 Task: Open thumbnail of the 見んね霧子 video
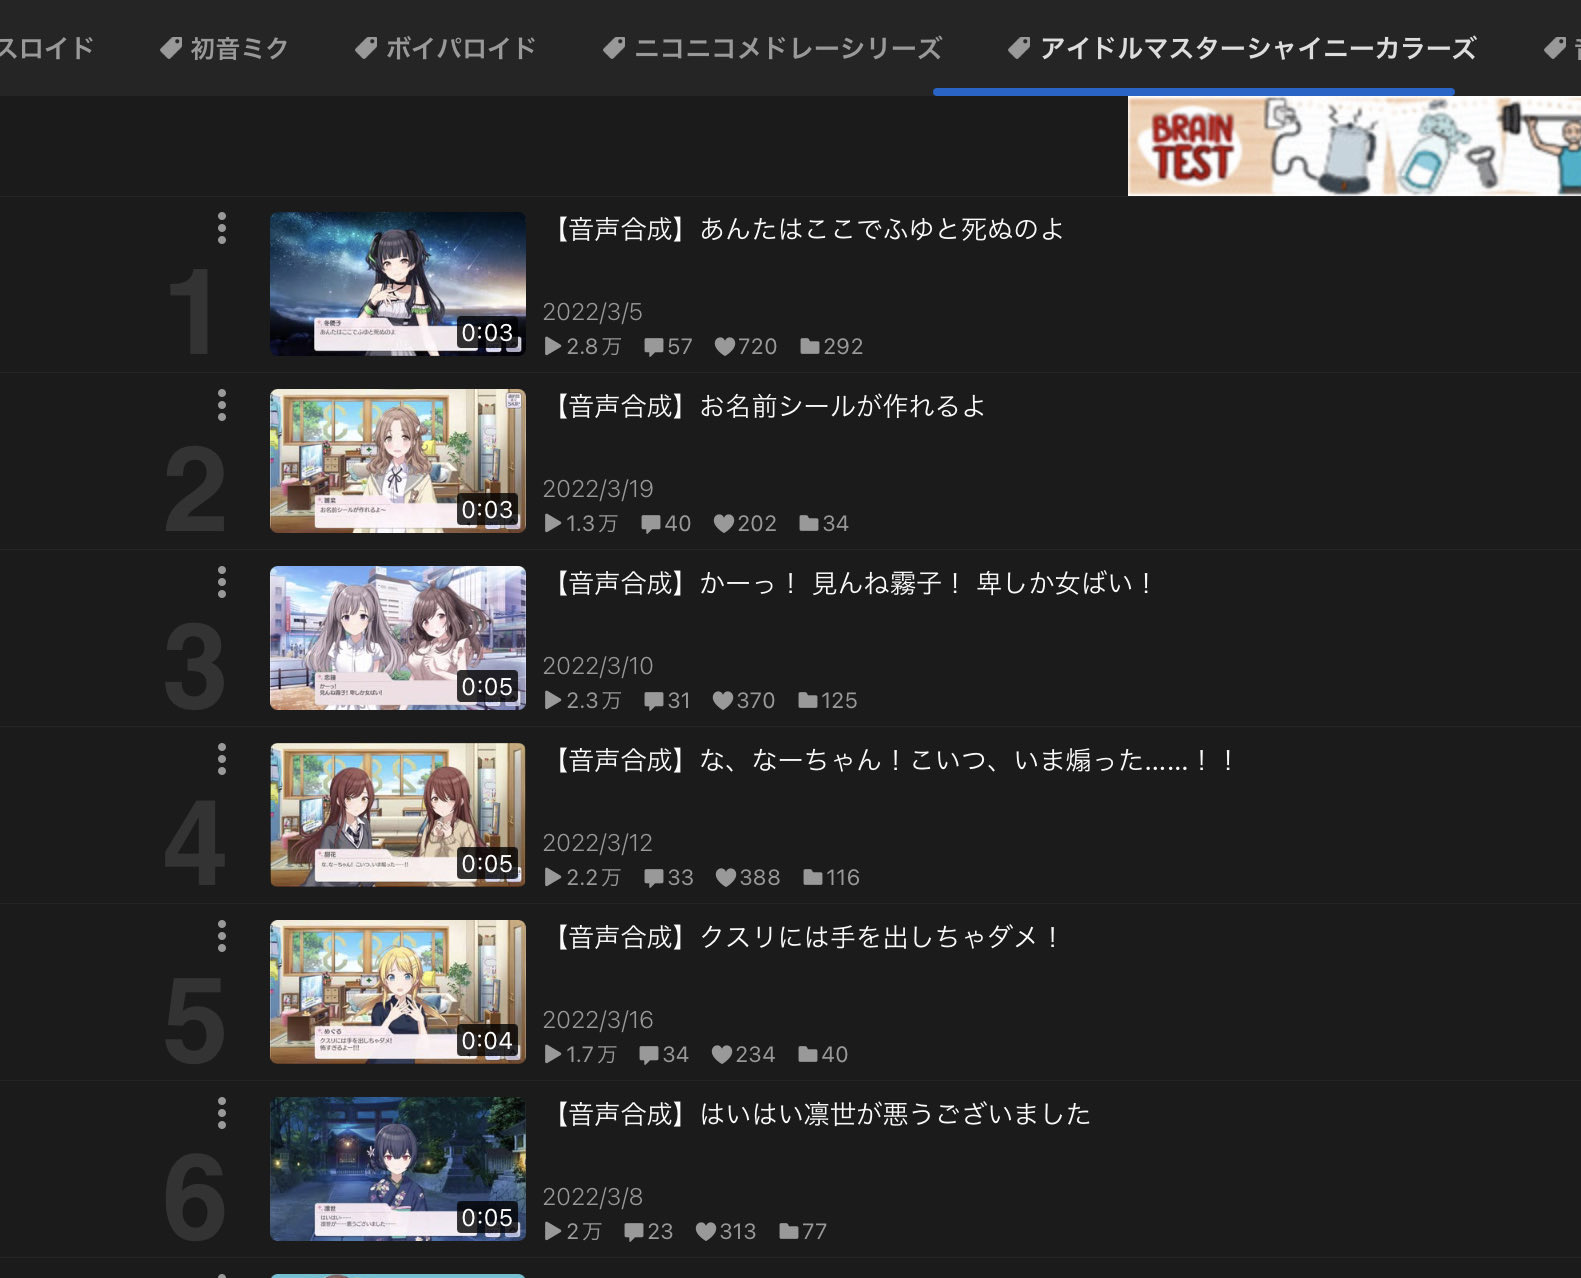[398, 638]
